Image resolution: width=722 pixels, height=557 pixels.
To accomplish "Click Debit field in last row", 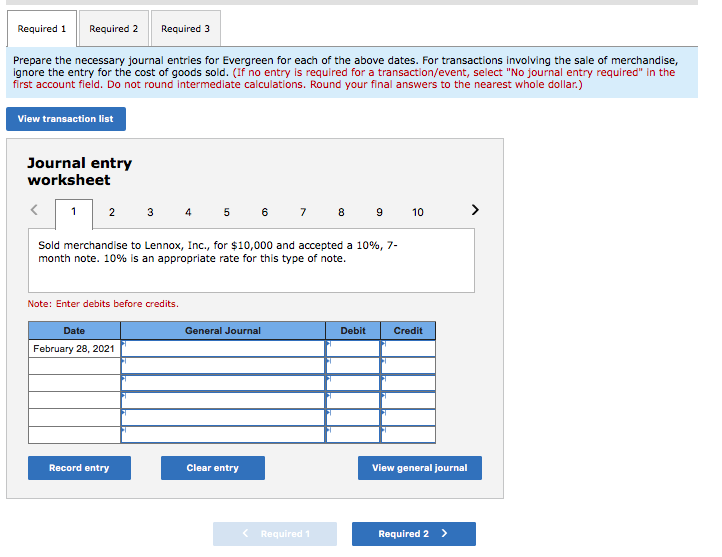I will 353,435.
